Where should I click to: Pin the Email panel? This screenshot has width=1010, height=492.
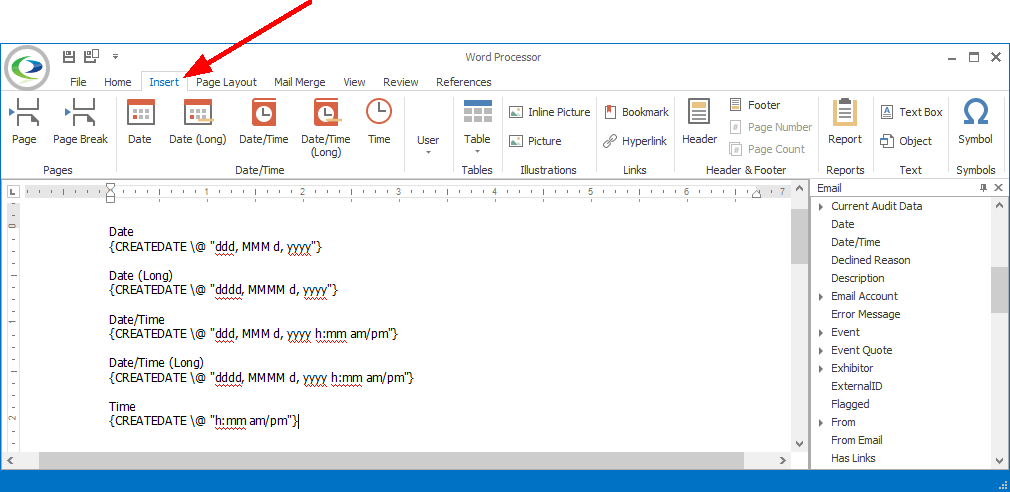coord(983,188)
